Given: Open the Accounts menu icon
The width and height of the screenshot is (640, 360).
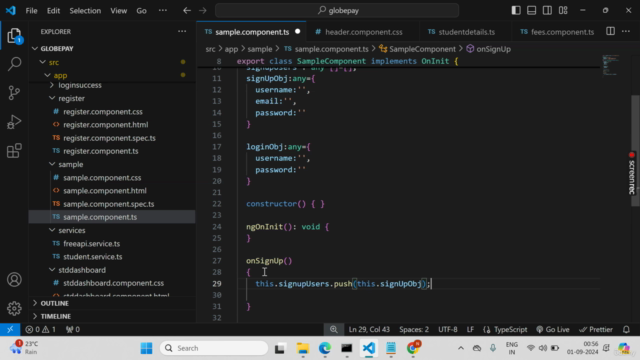Looking at the screenshot, I should click(x=14, y=280).
